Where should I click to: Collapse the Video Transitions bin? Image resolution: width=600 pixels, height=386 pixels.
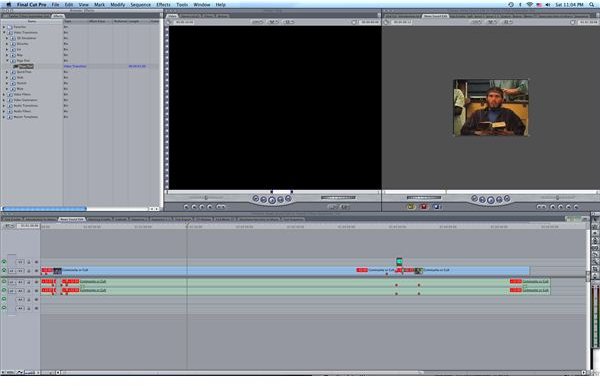(4, 33)
